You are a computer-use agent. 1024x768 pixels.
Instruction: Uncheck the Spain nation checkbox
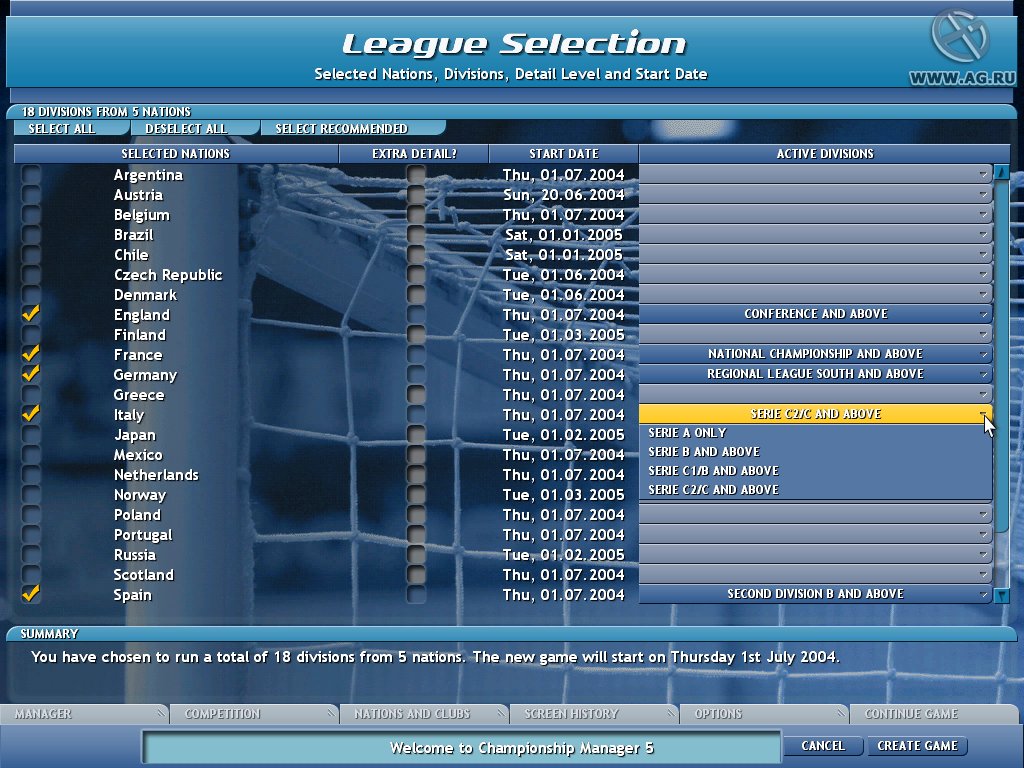30,594
